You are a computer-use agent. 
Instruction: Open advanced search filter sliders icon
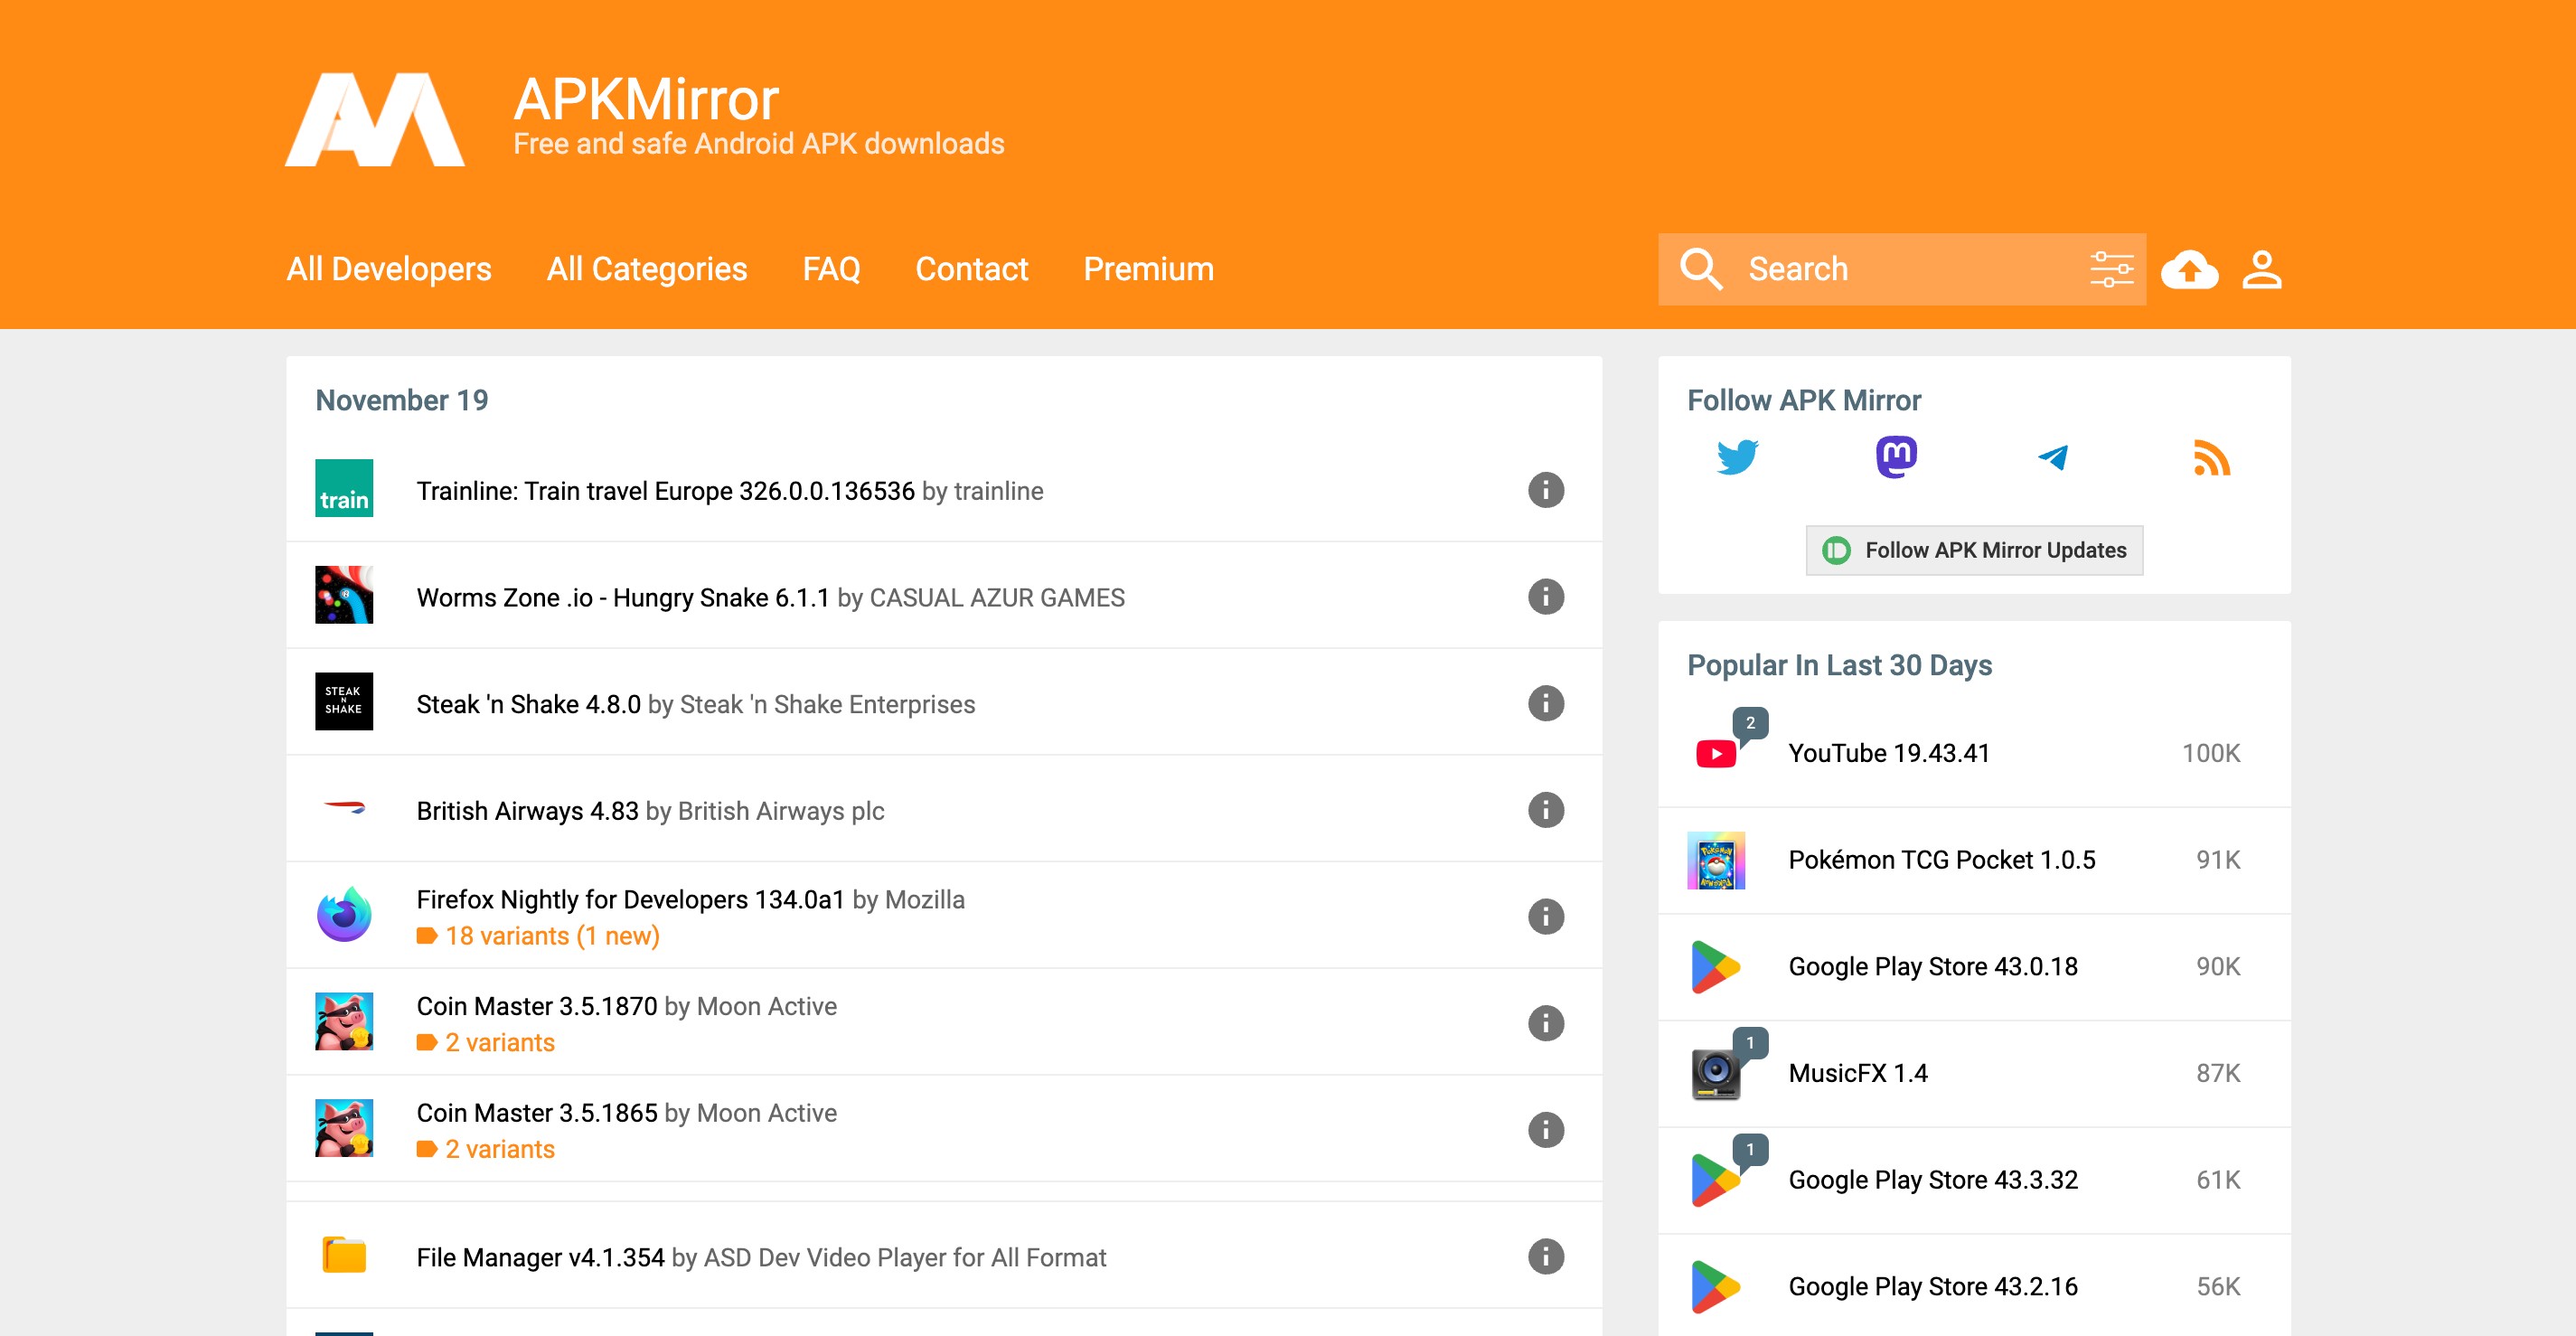(x=2111, y=269)
